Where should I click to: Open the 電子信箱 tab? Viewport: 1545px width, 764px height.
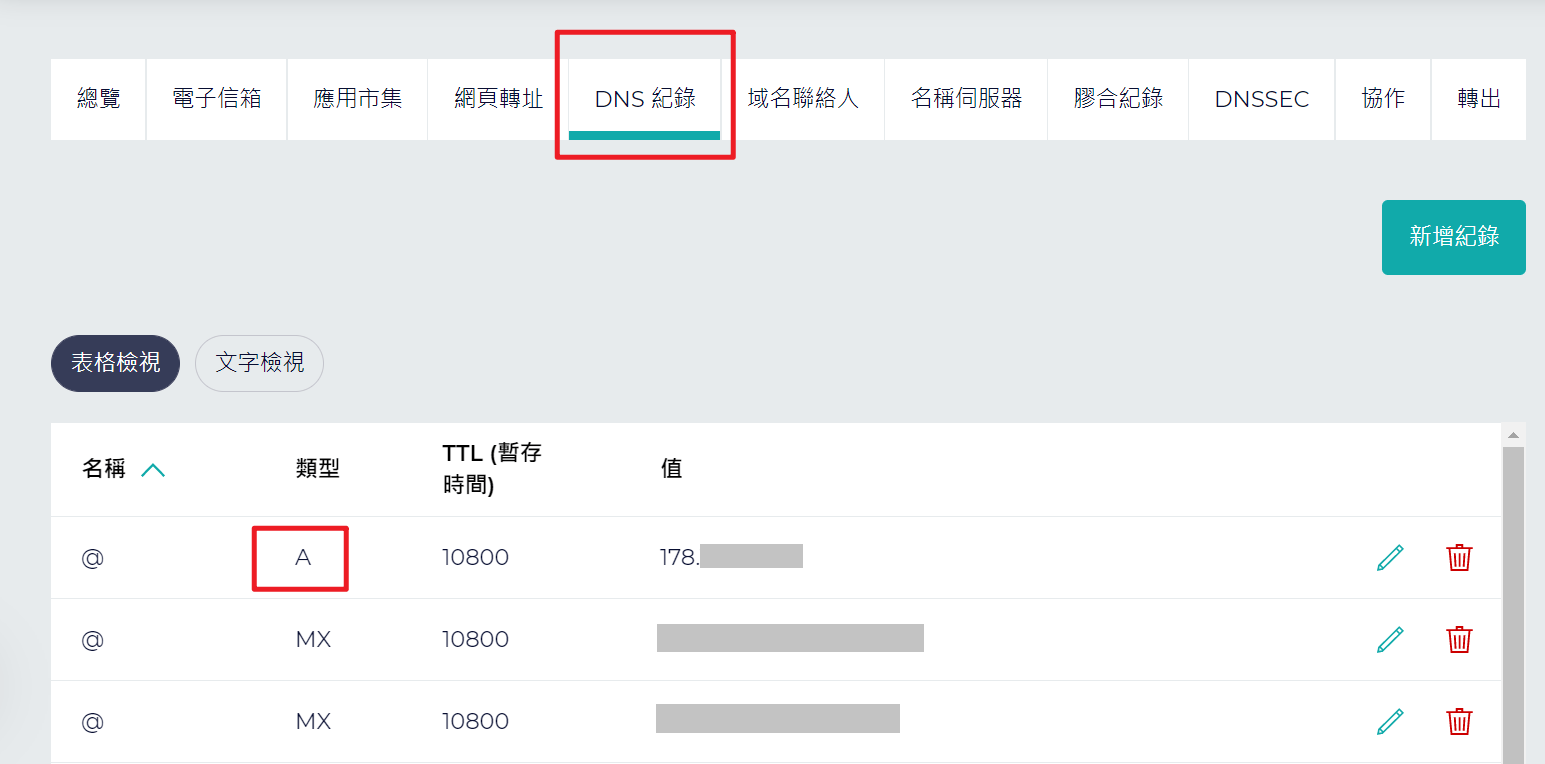click(217, 99)
